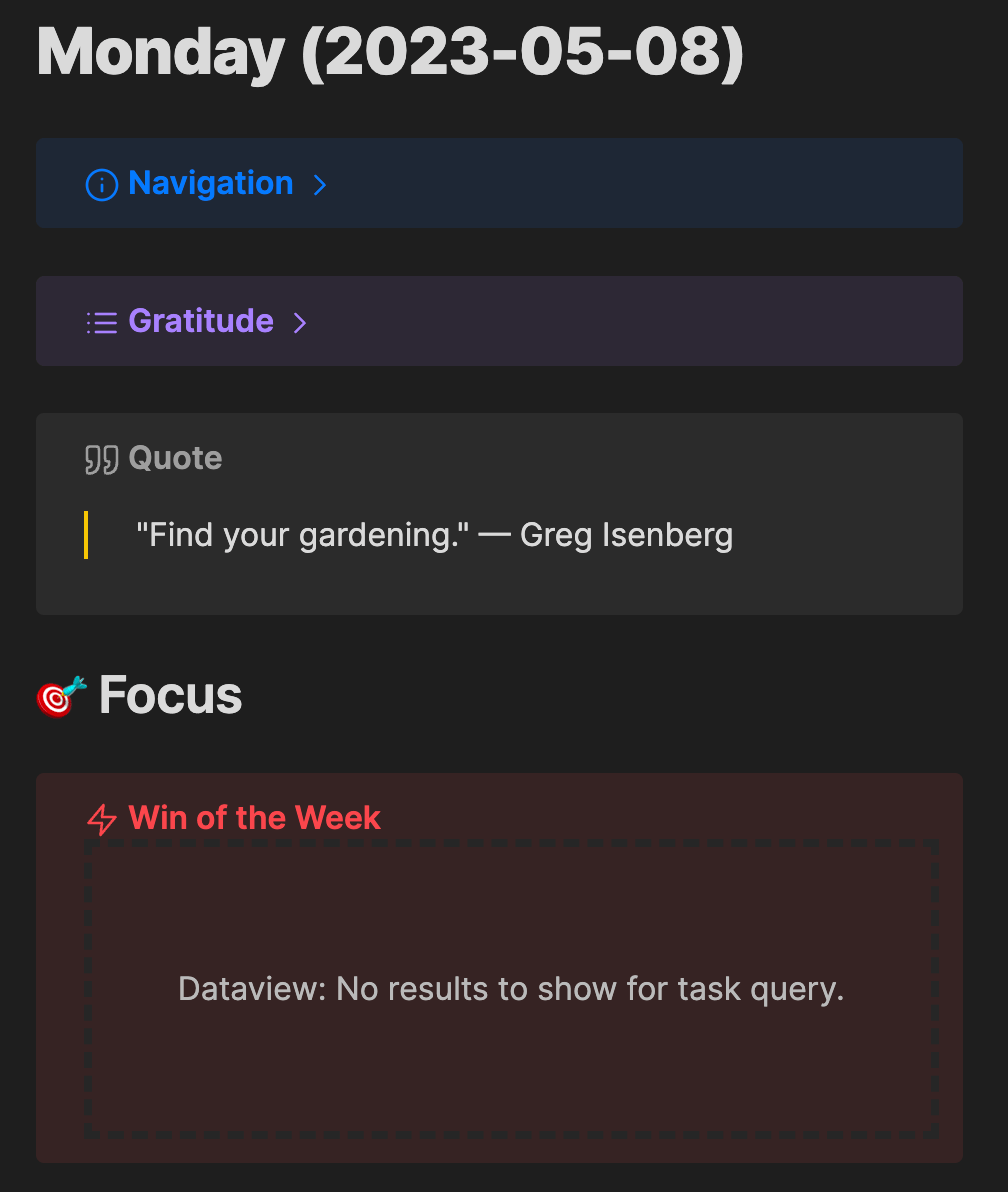Click the yellow blockquote bar

(86, 535)
